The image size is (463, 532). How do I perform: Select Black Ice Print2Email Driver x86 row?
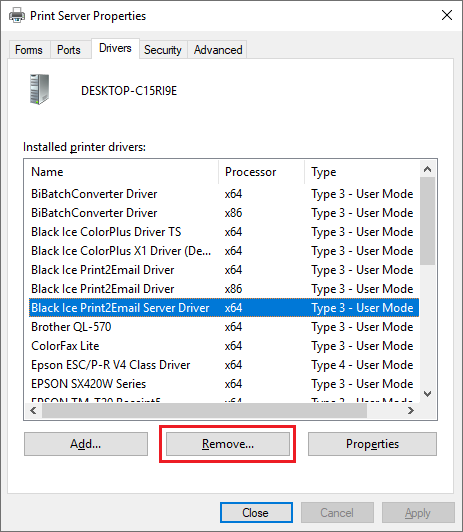(224, 289)
